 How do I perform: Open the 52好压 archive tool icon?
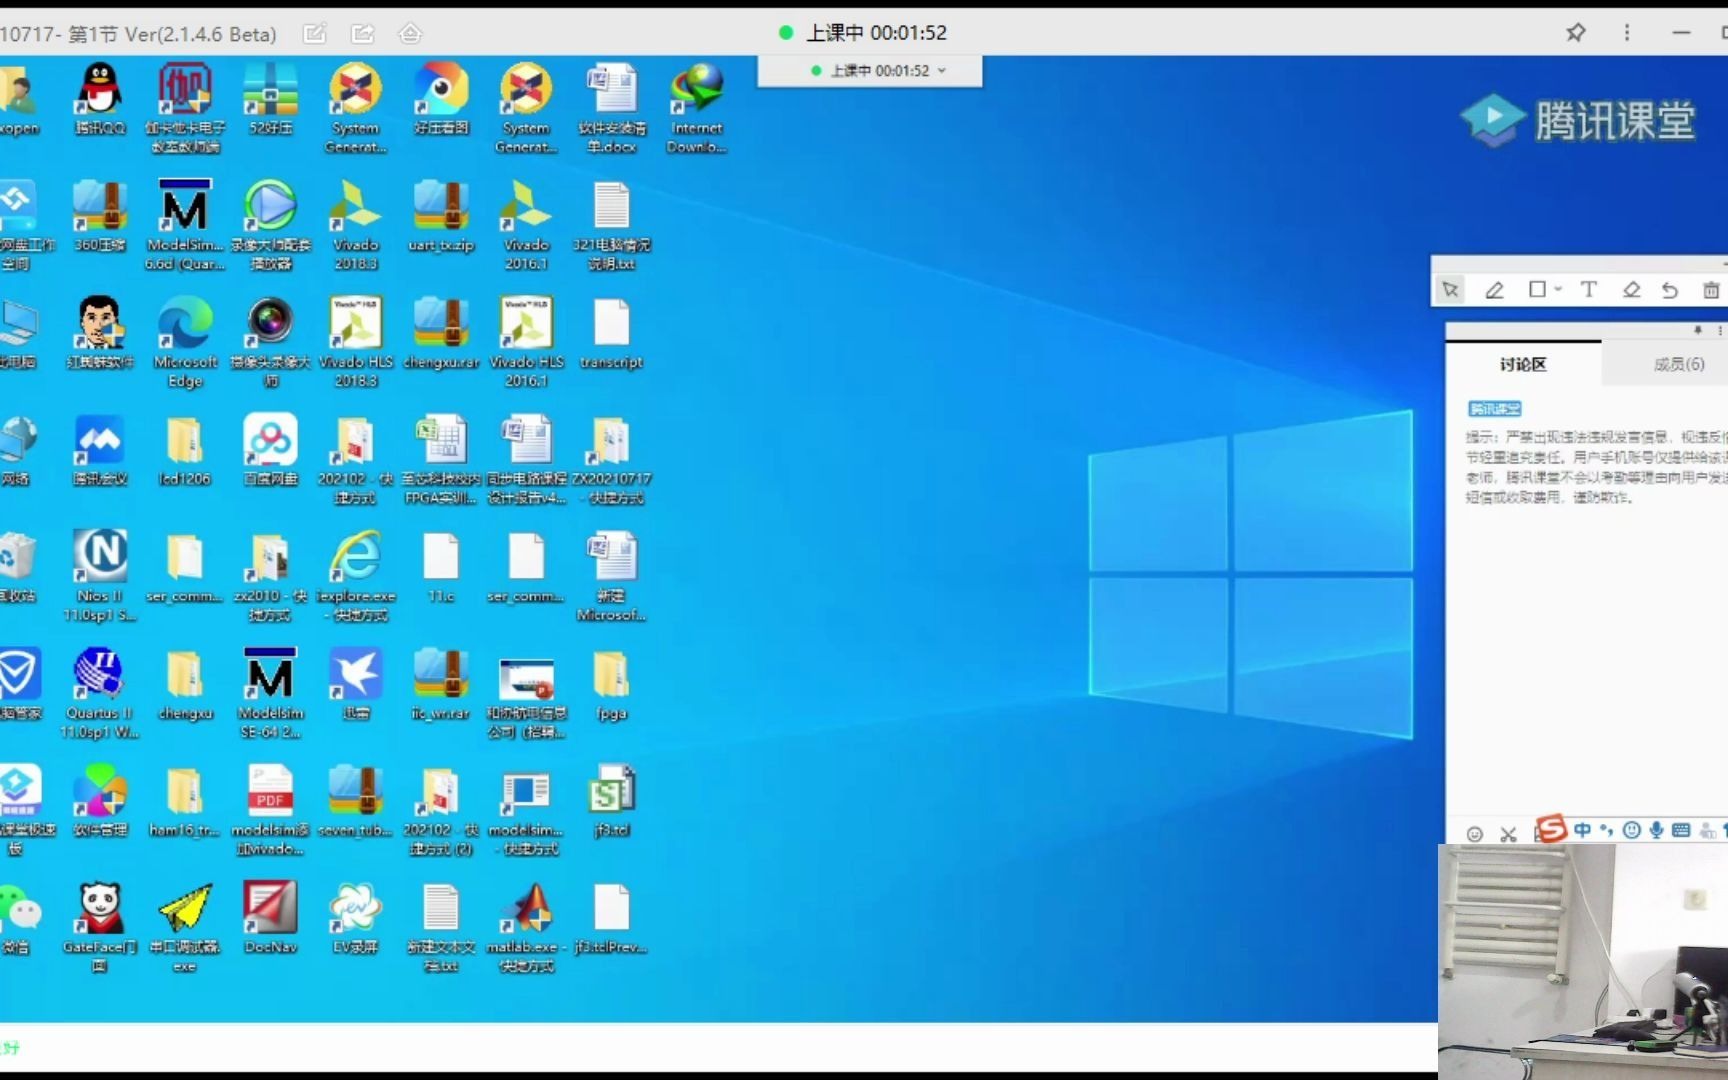pyautogui.click(x=270, y=100)
